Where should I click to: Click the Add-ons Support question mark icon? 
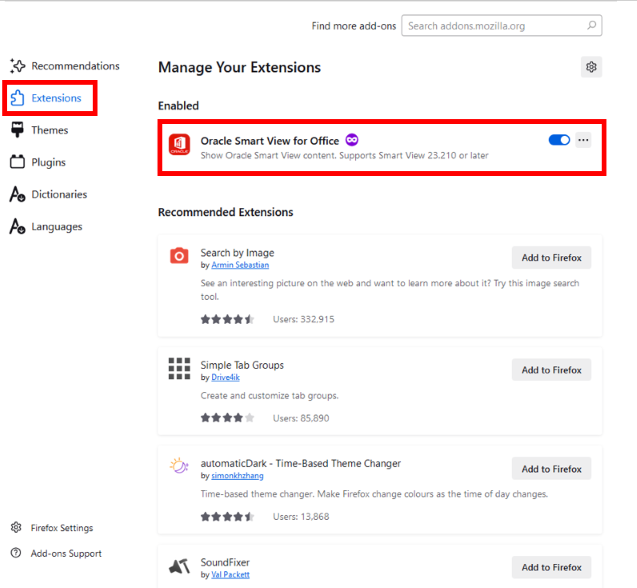[x=16, y=553]
